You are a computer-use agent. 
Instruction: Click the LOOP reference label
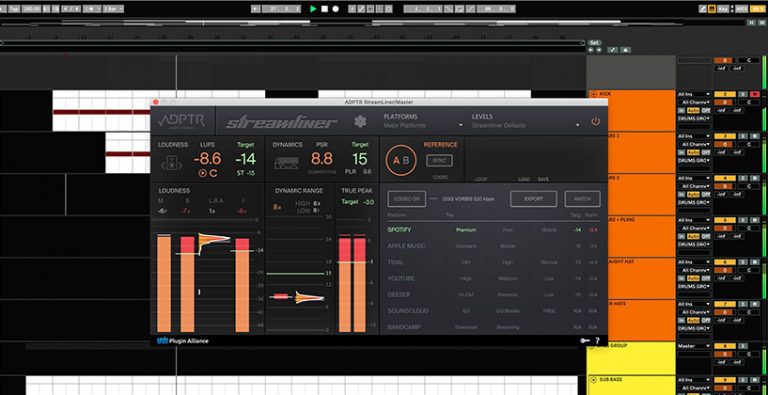pyautogui.click(x=481, y=179)
